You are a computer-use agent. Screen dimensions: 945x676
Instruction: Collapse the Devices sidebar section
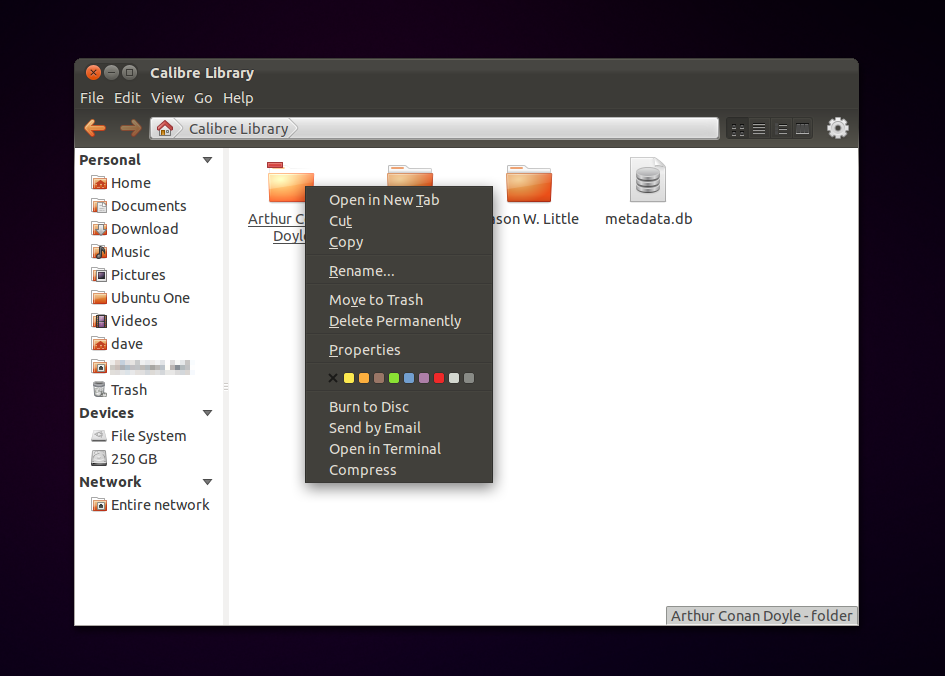pyautogui.click(x=207, y=413)
